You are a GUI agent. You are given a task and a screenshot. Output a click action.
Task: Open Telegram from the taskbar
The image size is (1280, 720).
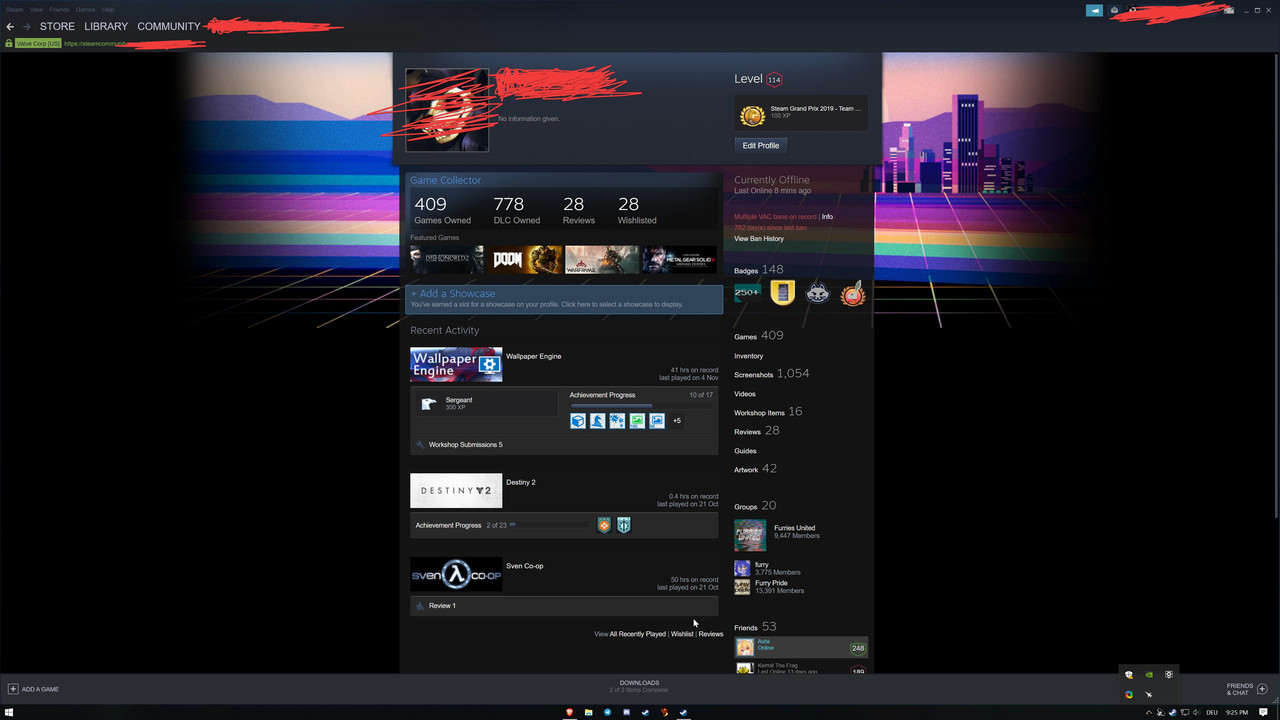point(608,712)
